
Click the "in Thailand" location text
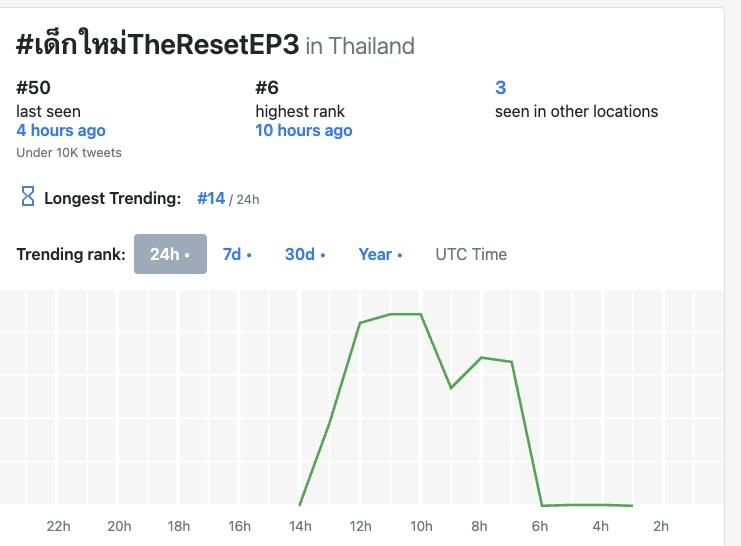[360, 46]
